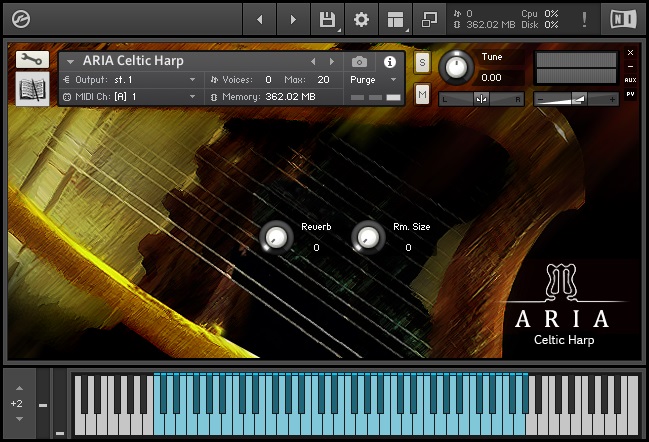Click the Reverb knob
Viewport: 649px width, 442px height.
[x=276, y=237]
